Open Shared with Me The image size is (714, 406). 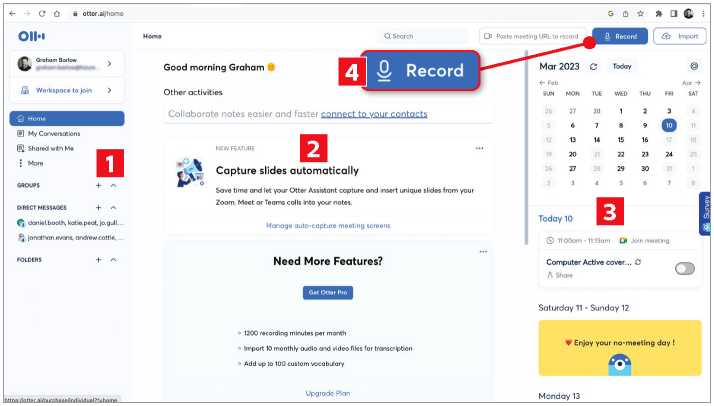46,148
